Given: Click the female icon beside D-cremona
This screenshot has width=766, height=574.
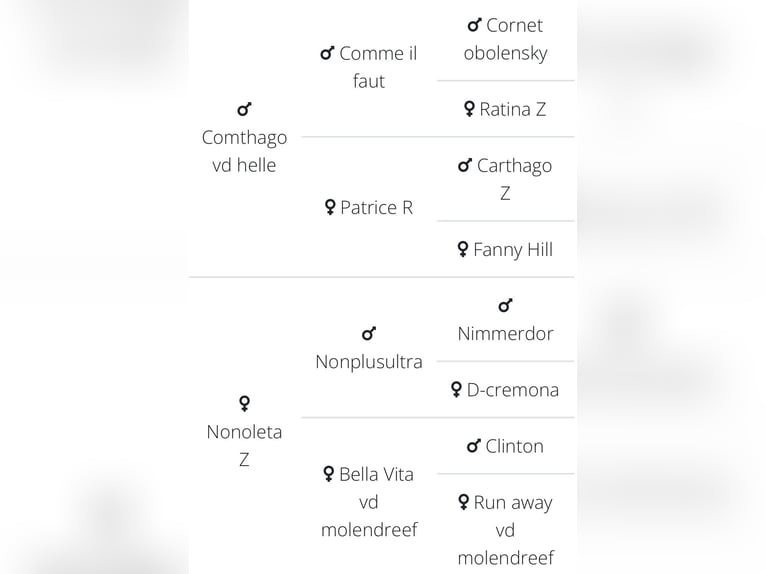Looking at the screenshot, I should tap(456, 390).
